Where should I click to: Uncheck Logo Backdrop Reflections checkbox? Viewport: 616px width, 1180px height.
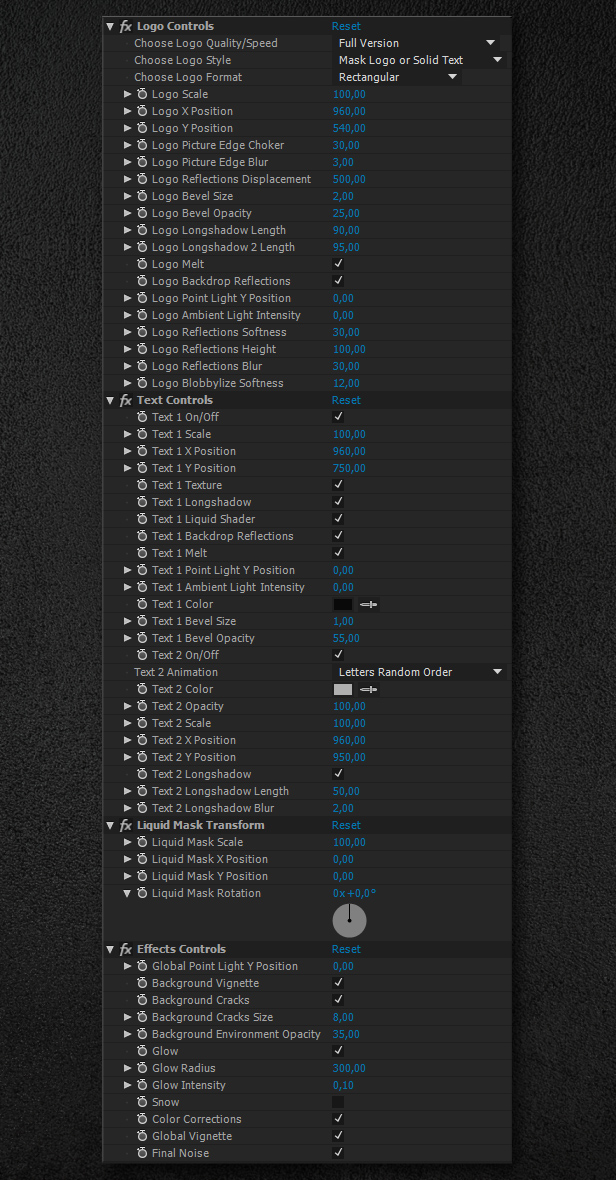(338, 281)
